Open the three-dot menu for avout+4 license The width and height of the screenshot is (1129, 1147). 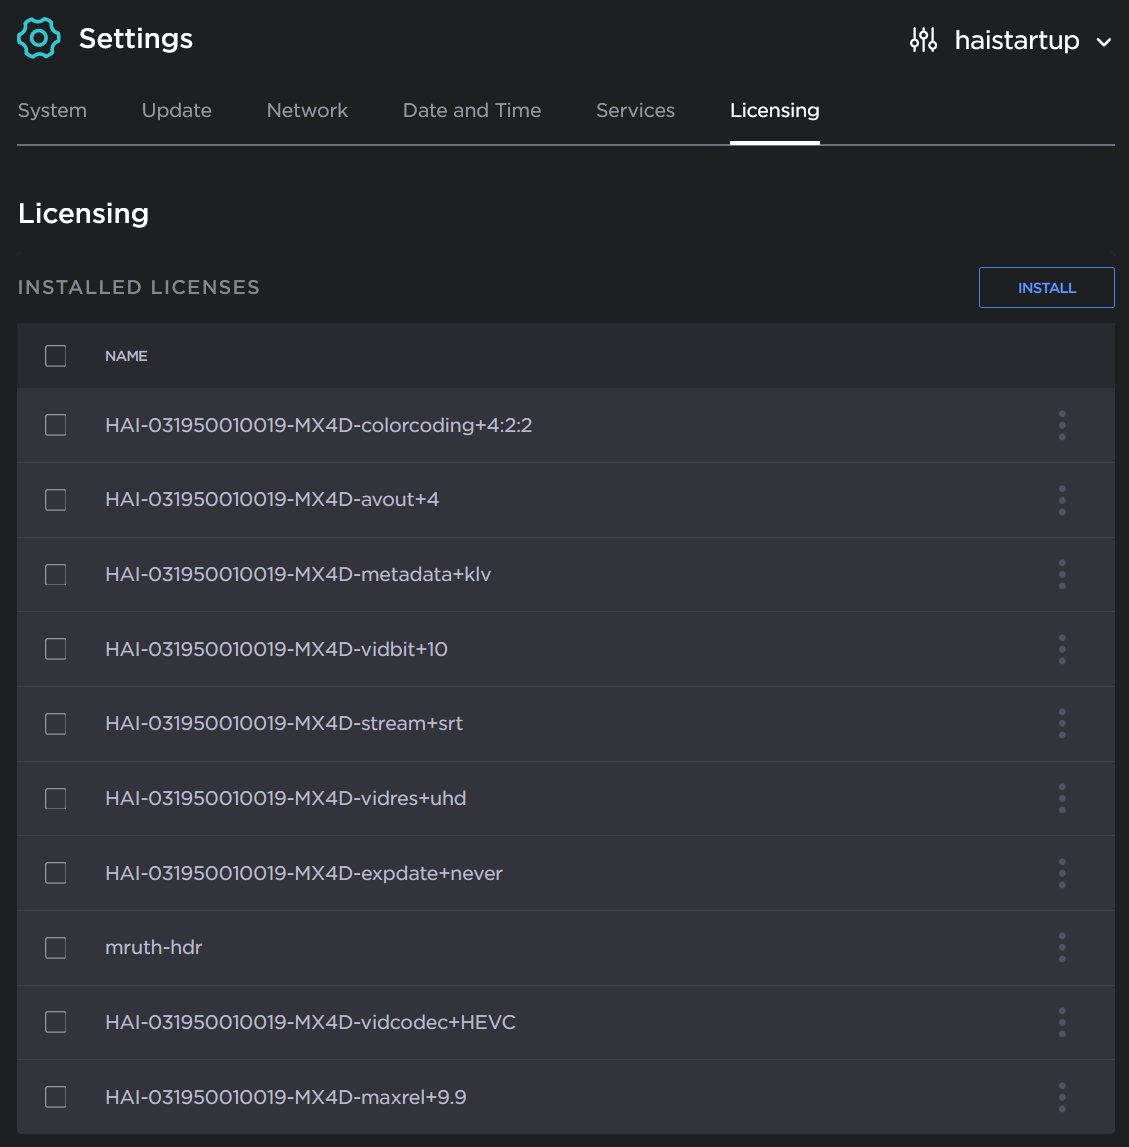[x=1062, y=500]
